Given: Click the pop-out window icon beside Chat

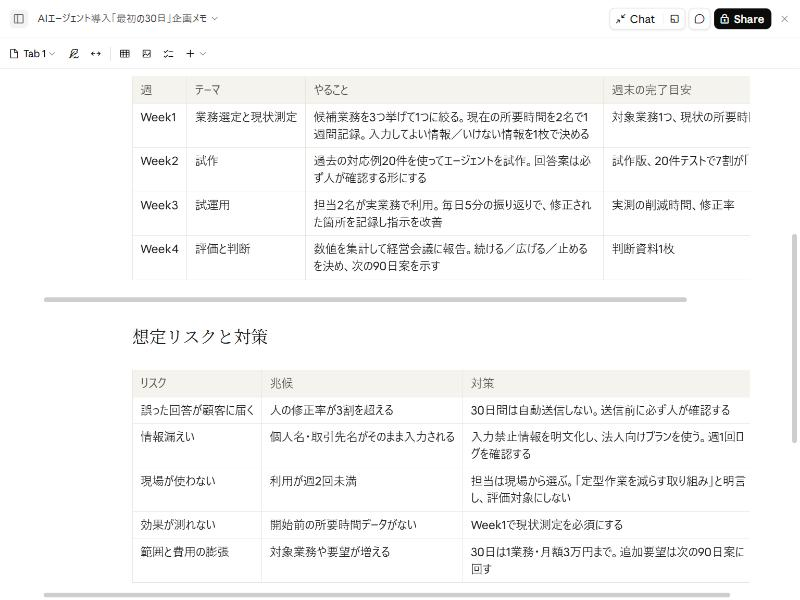Looking at the screenshot, I should [674, 19].
